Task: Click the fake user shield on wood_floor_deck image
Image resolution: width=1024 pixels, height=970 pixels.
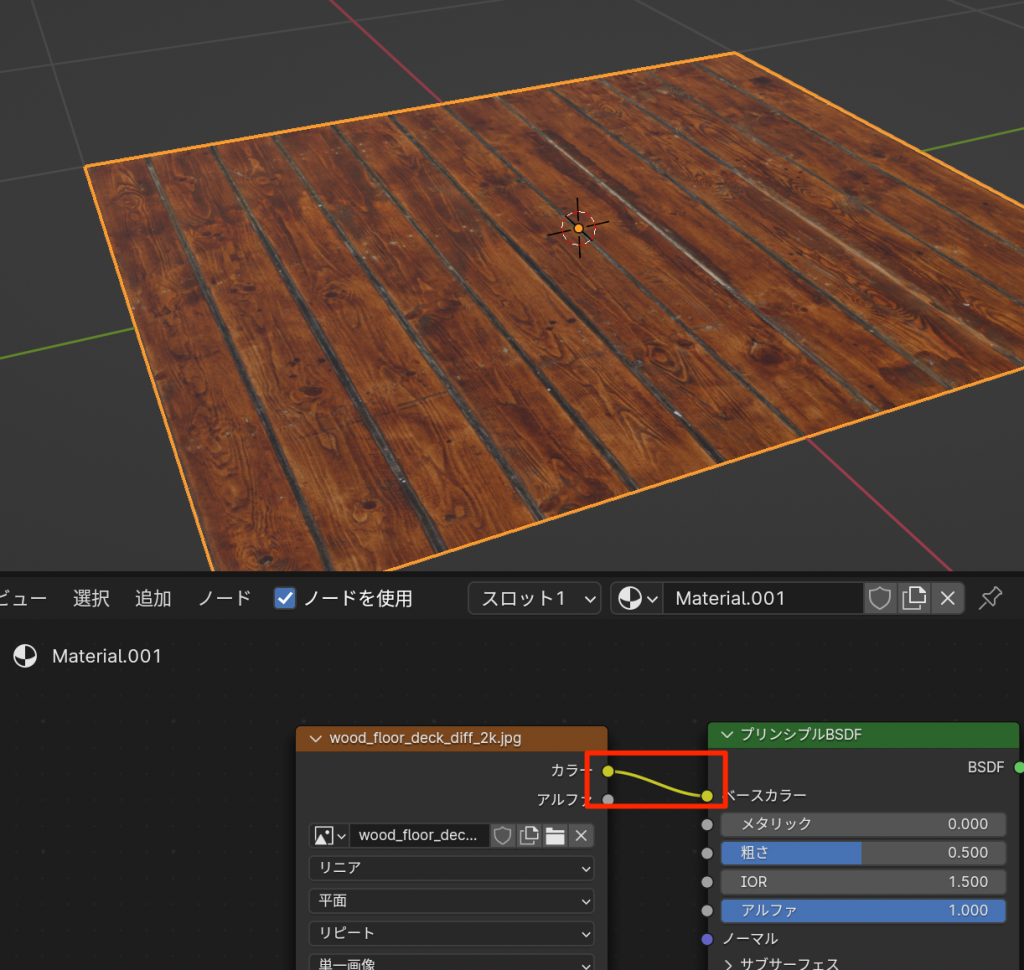Action: click(x=503, y=835)
